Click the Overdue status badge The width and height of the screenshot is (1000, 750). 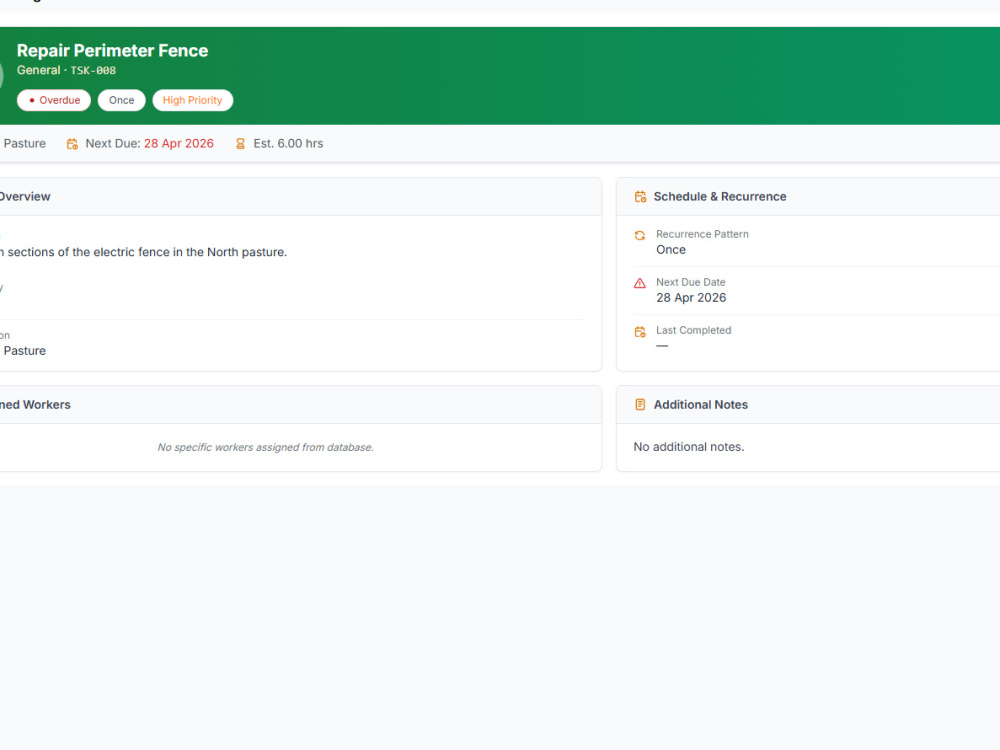(x=54, y=100)
